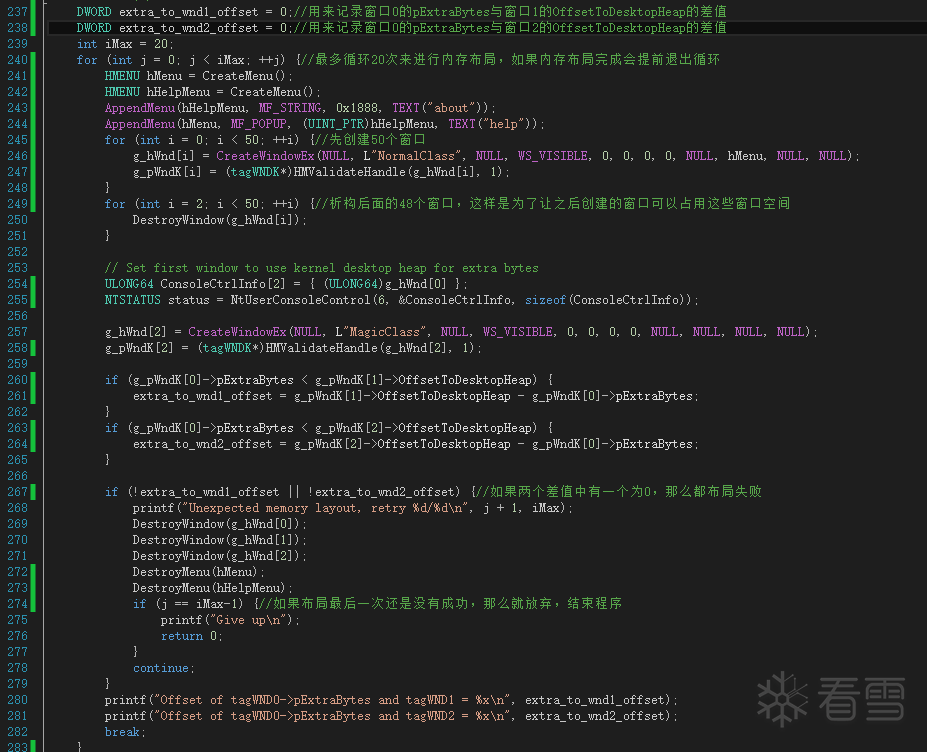Click the 0x1888 hex value
The width and height of the screenshot is (927, 752).
pos(356,108)
